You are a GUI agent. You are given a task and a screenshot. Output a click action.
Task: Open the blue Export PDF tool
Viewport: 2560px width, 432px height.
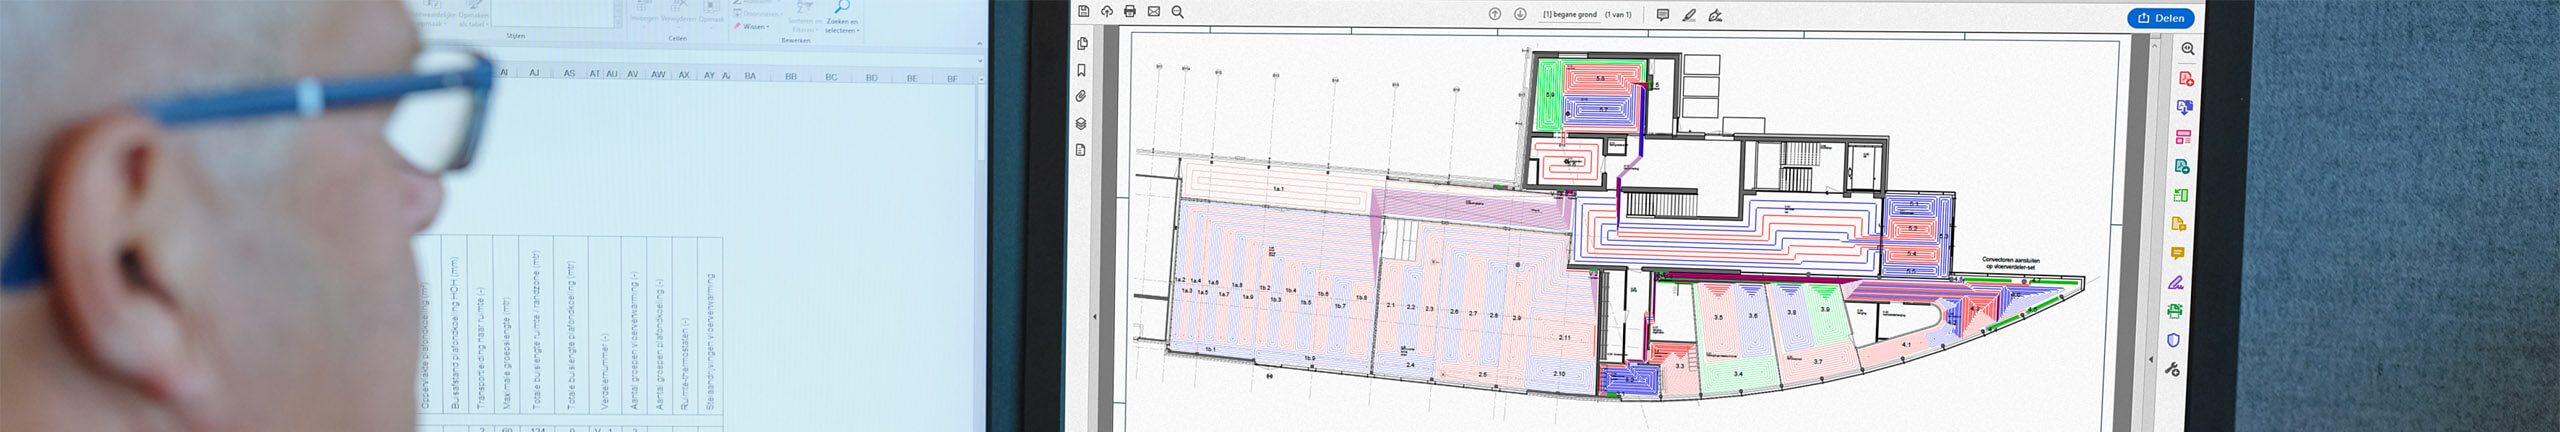pos(2185,107)
